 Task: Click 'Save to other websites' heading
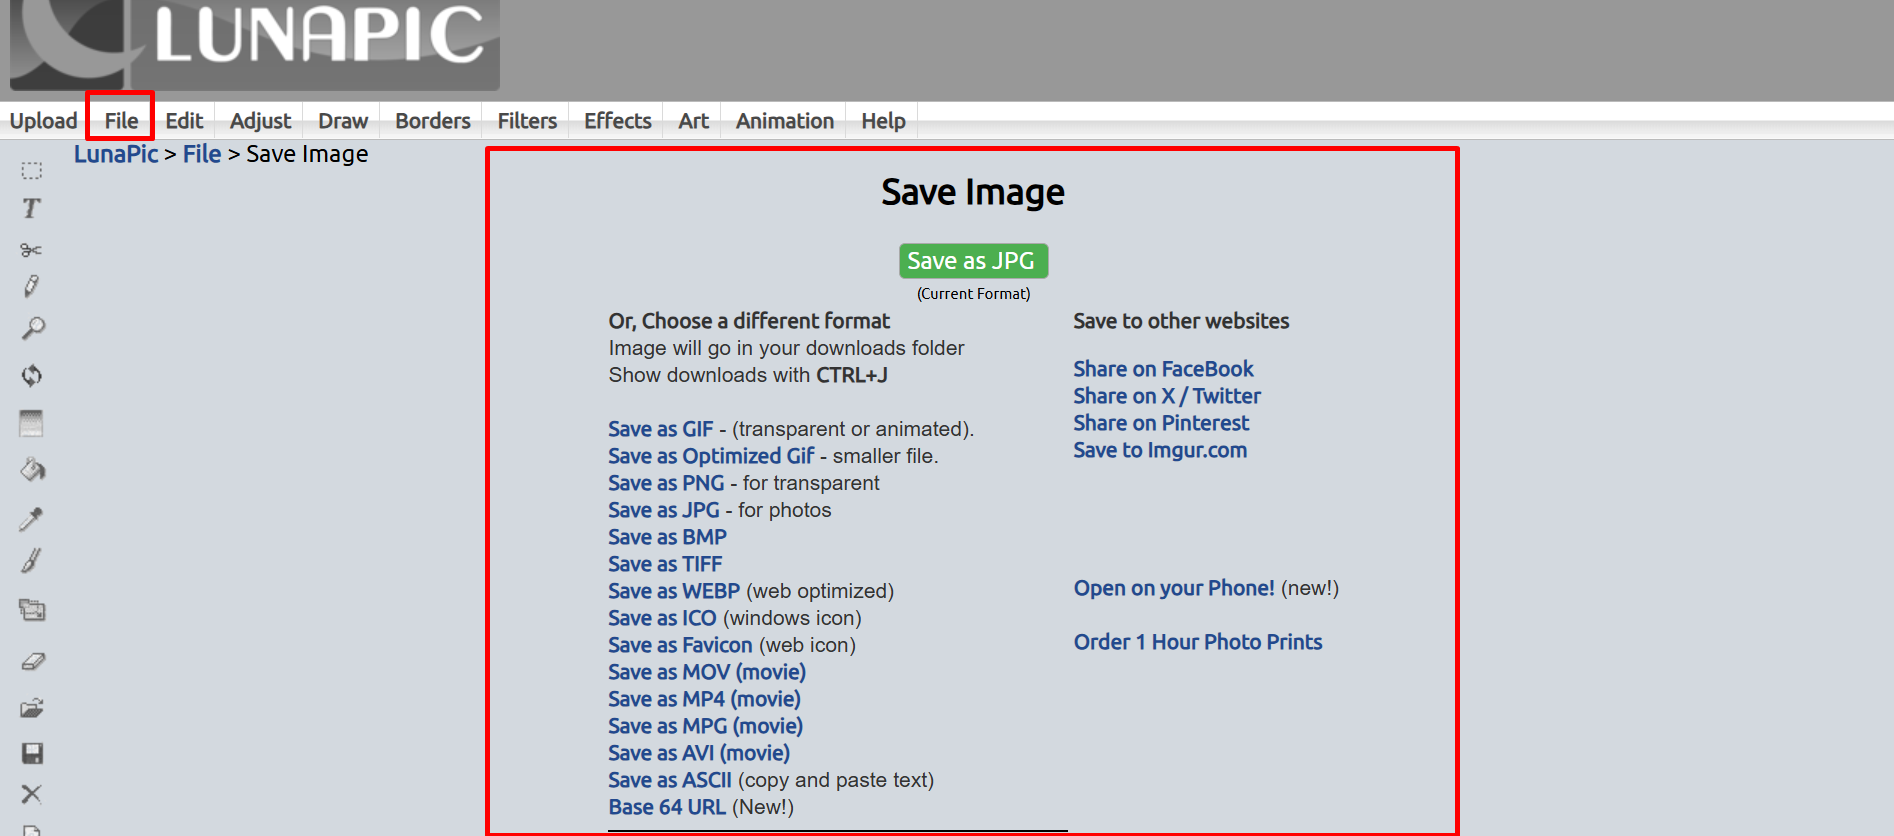tap(1181, 321)
